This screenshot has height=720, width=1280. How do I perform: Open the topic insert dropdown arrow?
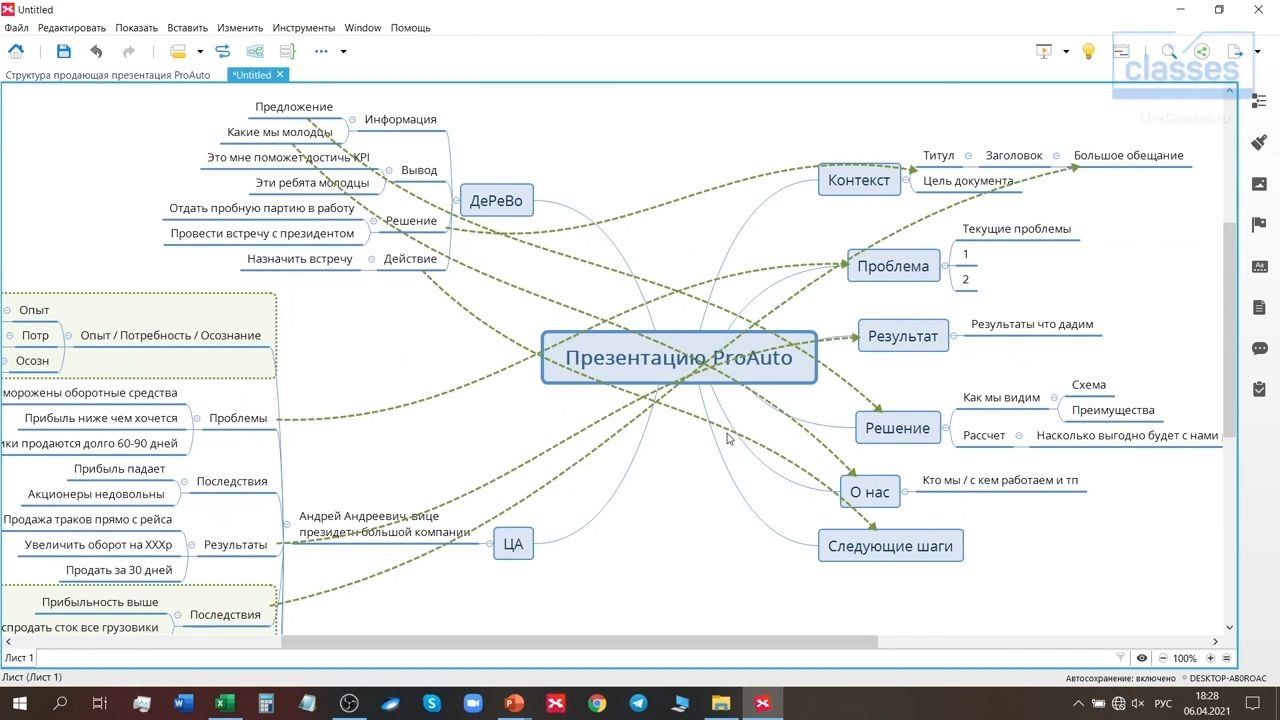click(x=200, y=52)
